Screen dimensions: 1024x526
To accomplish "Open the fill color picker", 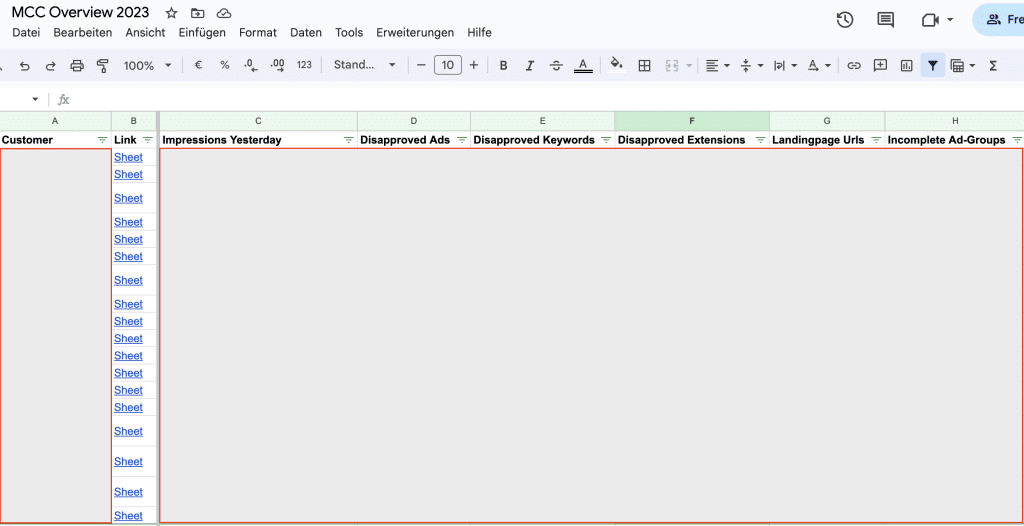I will (x=616, y=65).
